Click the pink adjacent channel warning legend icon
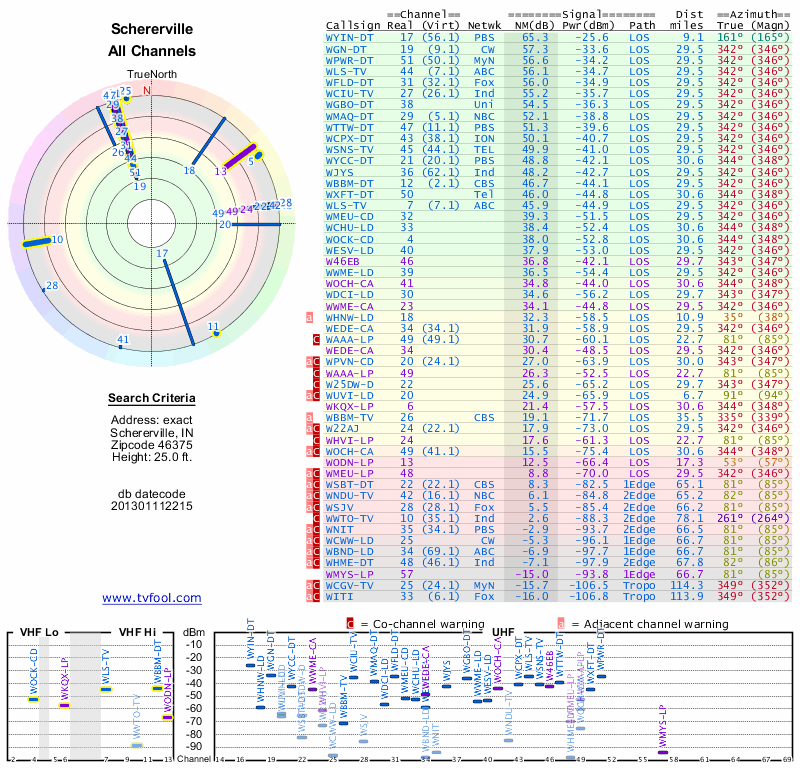 [x=561, y=624]
